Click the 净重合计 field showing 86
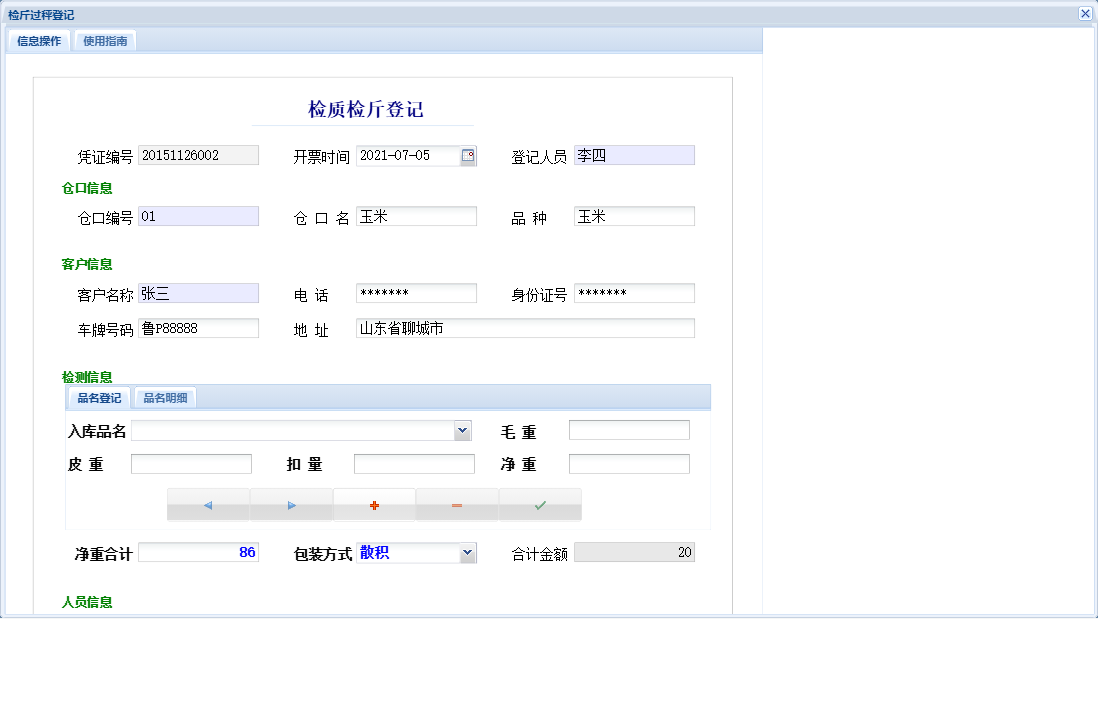The width and height of the screenshot is (1098, 707). pos(198,552)
